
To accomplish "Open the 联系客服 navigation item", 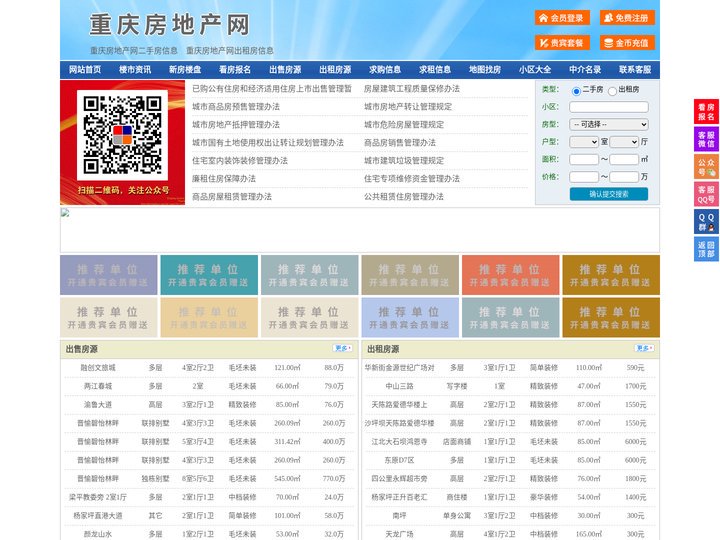I will tap(635, 70).
